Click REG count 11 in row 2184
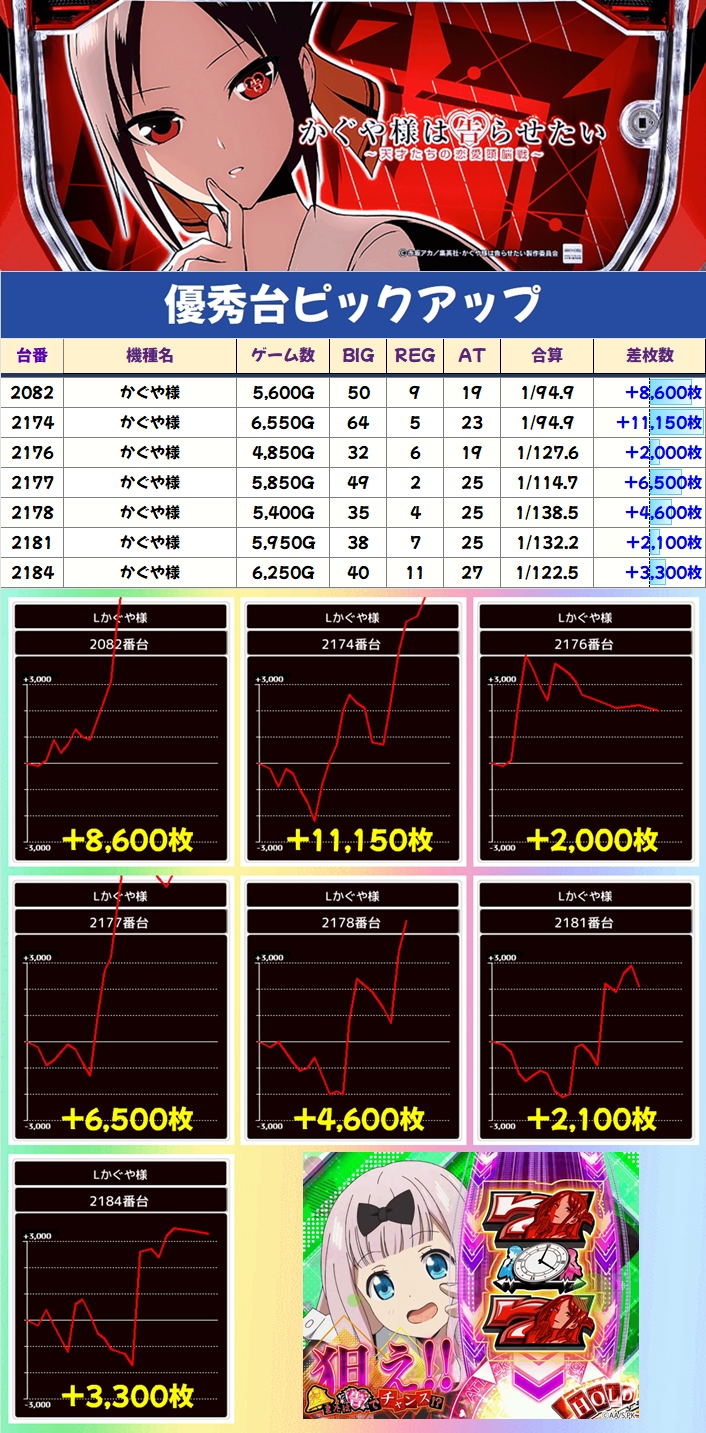This screenshot has width=706, height=1433. pyautogui.click(x=415, y=573)
